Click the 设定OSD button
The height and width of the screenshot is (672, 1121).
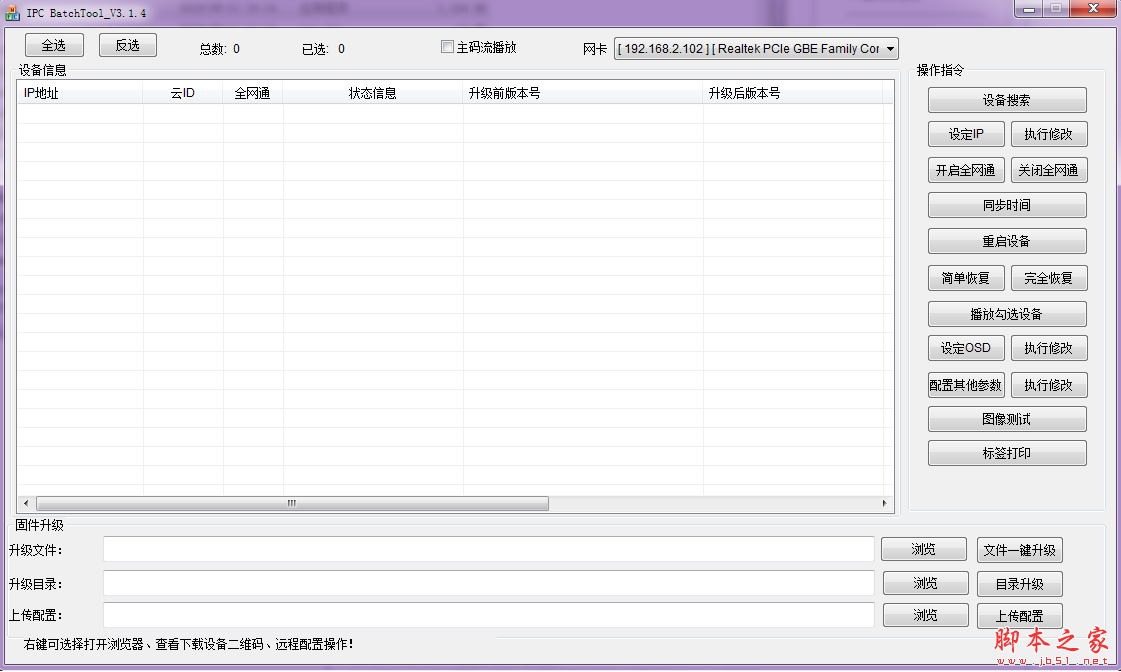tap(966, 348)
